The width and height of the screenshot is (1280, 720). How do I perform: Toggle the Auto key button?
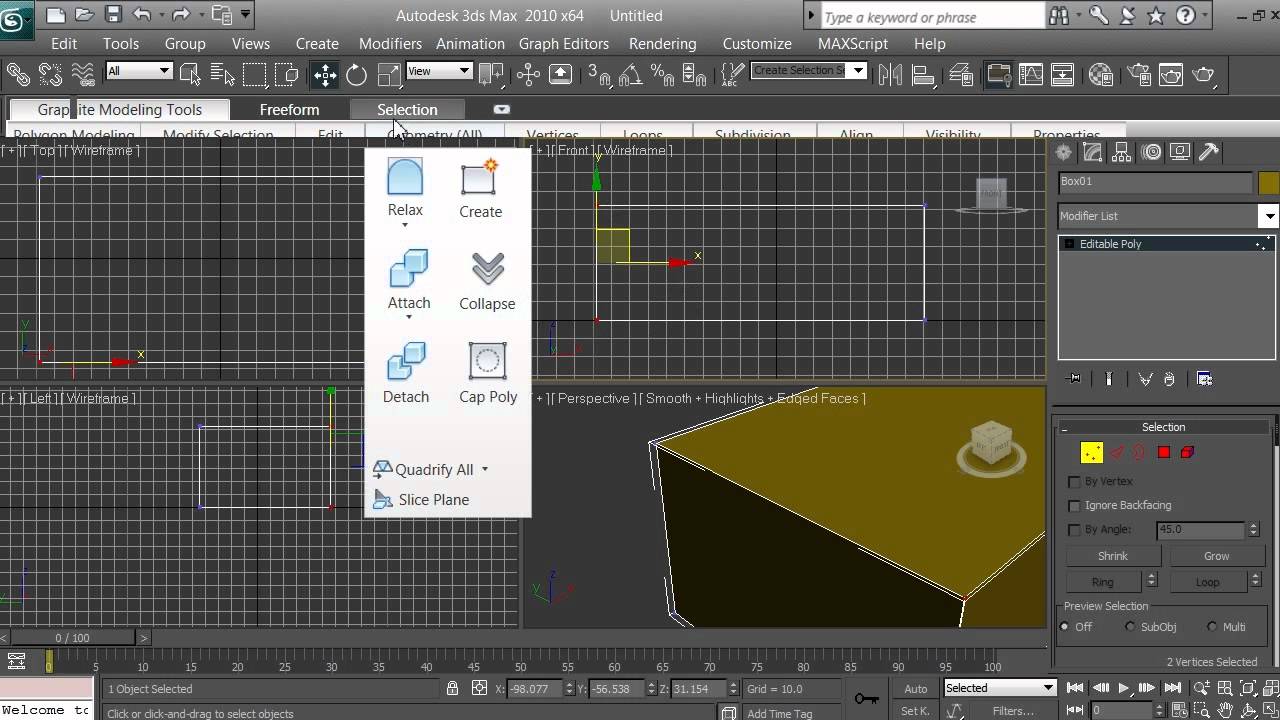point(916,688)
